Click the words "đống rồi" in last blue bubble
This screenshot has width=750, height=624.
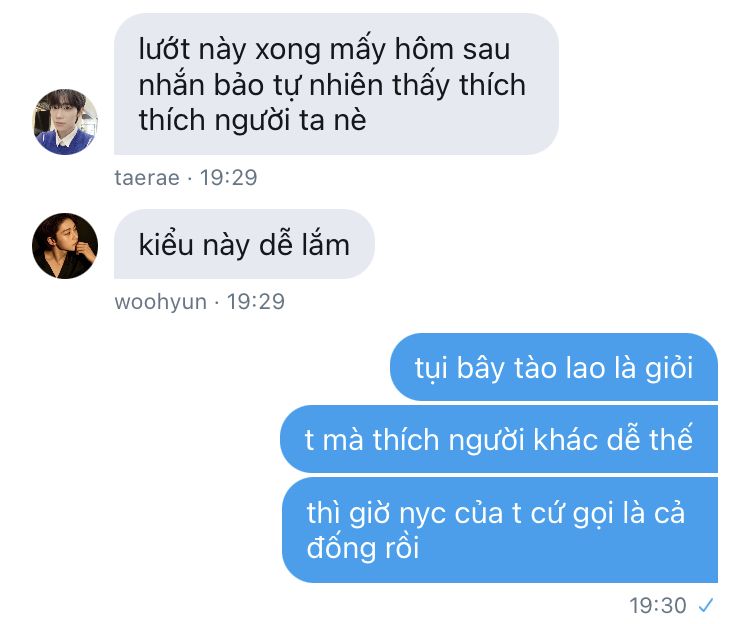[x=363, y=547]
